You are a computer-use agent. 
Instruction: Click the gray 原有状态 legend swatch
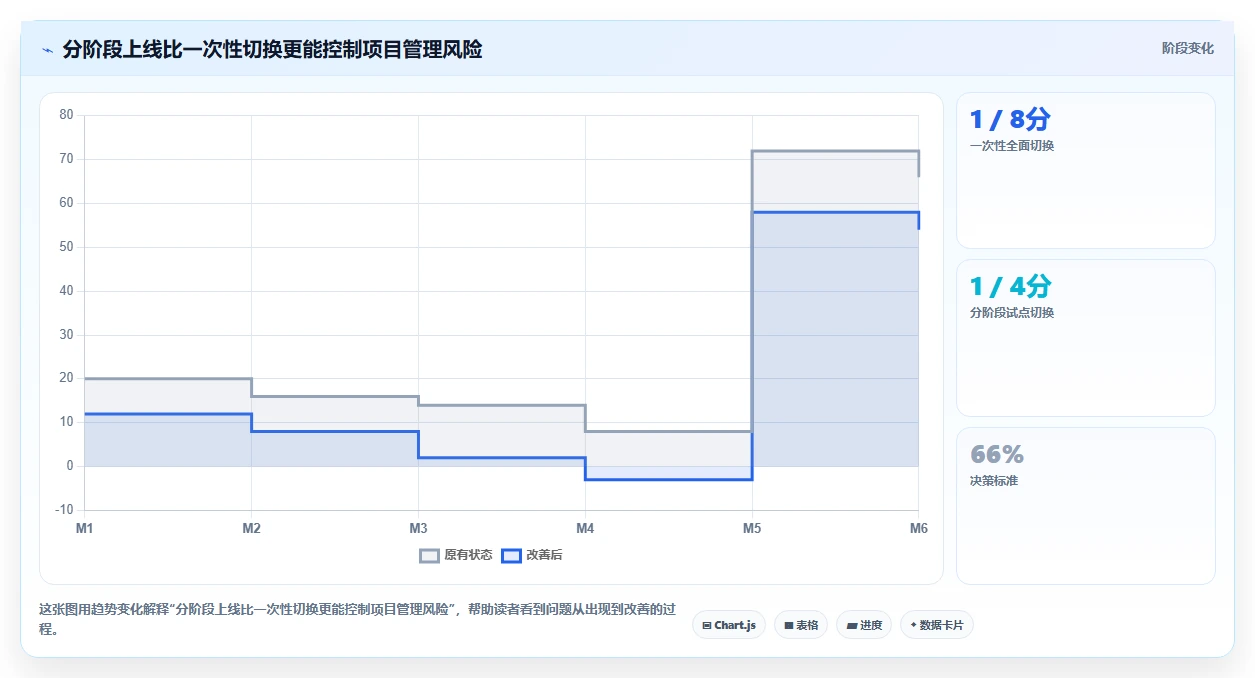[429, 556]
